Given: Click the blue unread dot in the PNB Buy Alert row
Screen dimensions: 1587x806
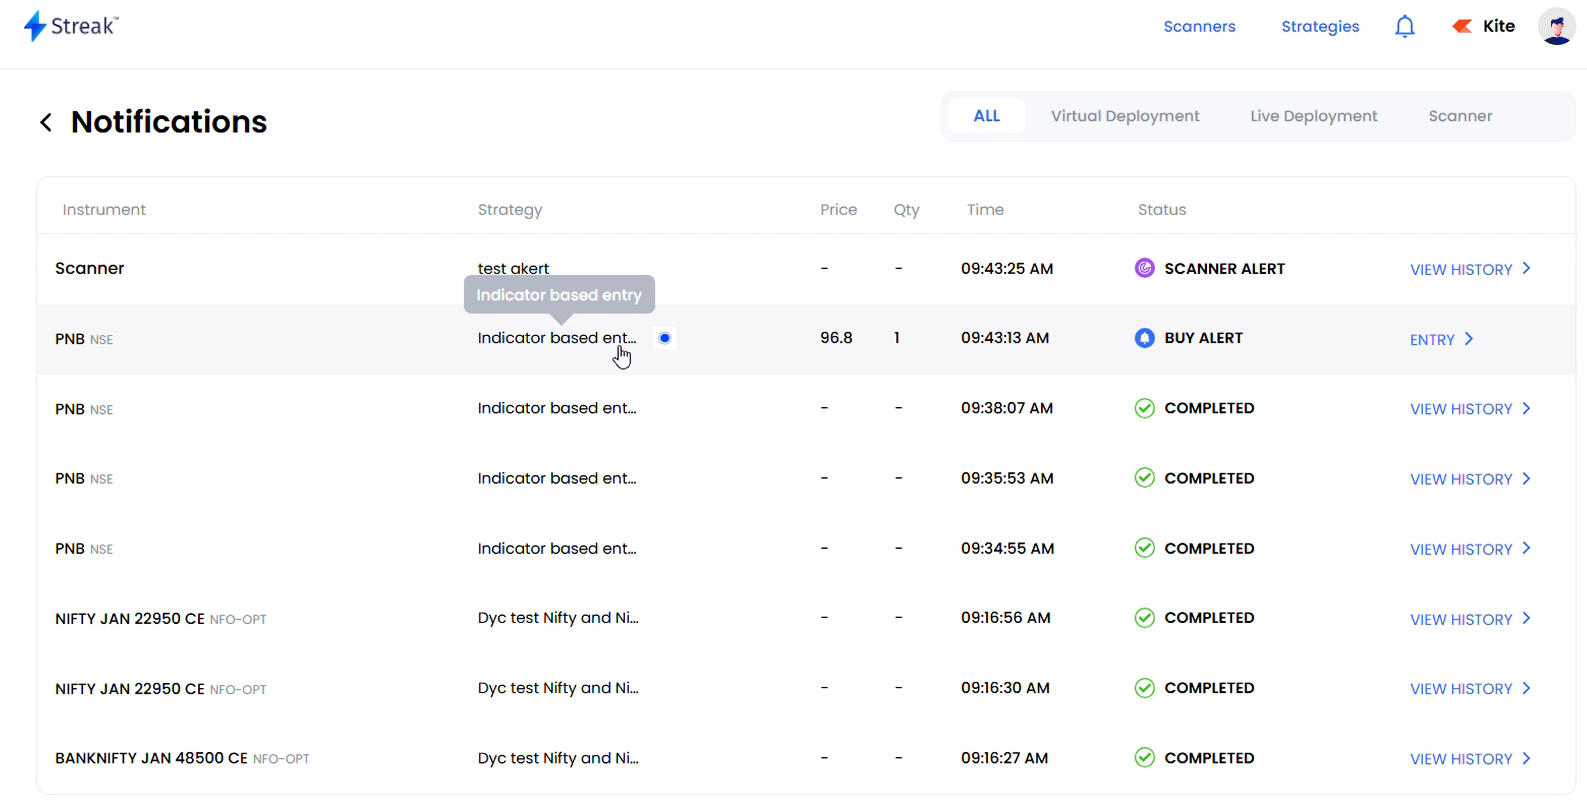Looking at the screenshot, I should click(x=665, y=338).
